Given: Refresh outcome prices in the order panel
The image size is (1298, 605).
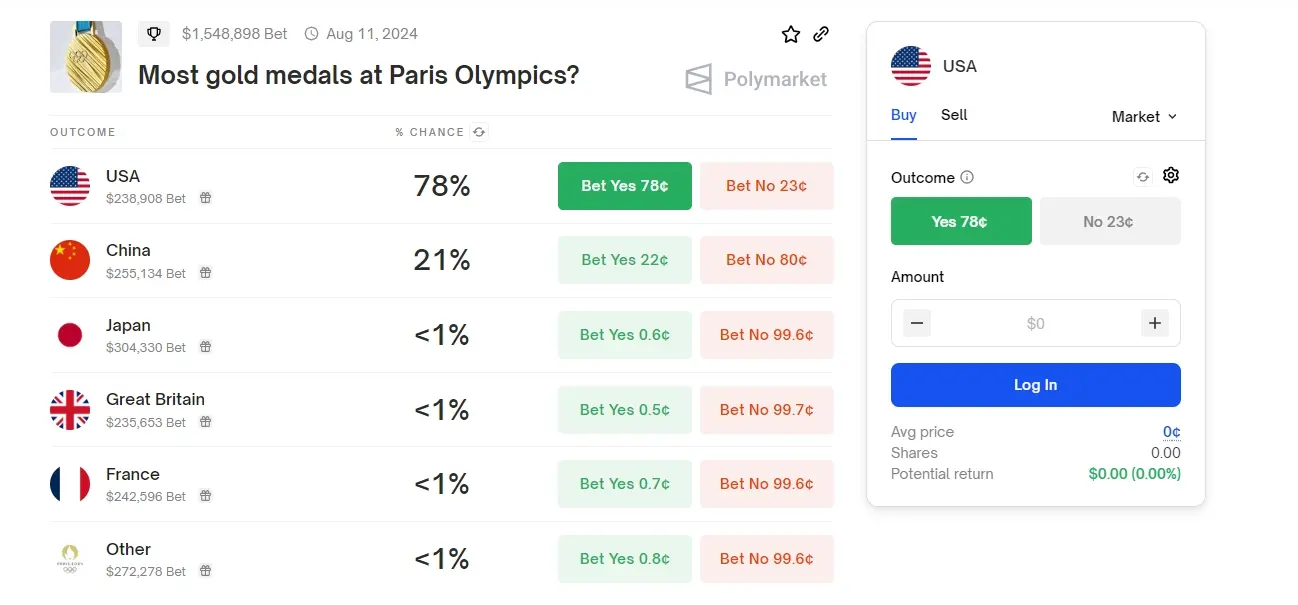Looking at the screenshot, I should pos(1143,177).
